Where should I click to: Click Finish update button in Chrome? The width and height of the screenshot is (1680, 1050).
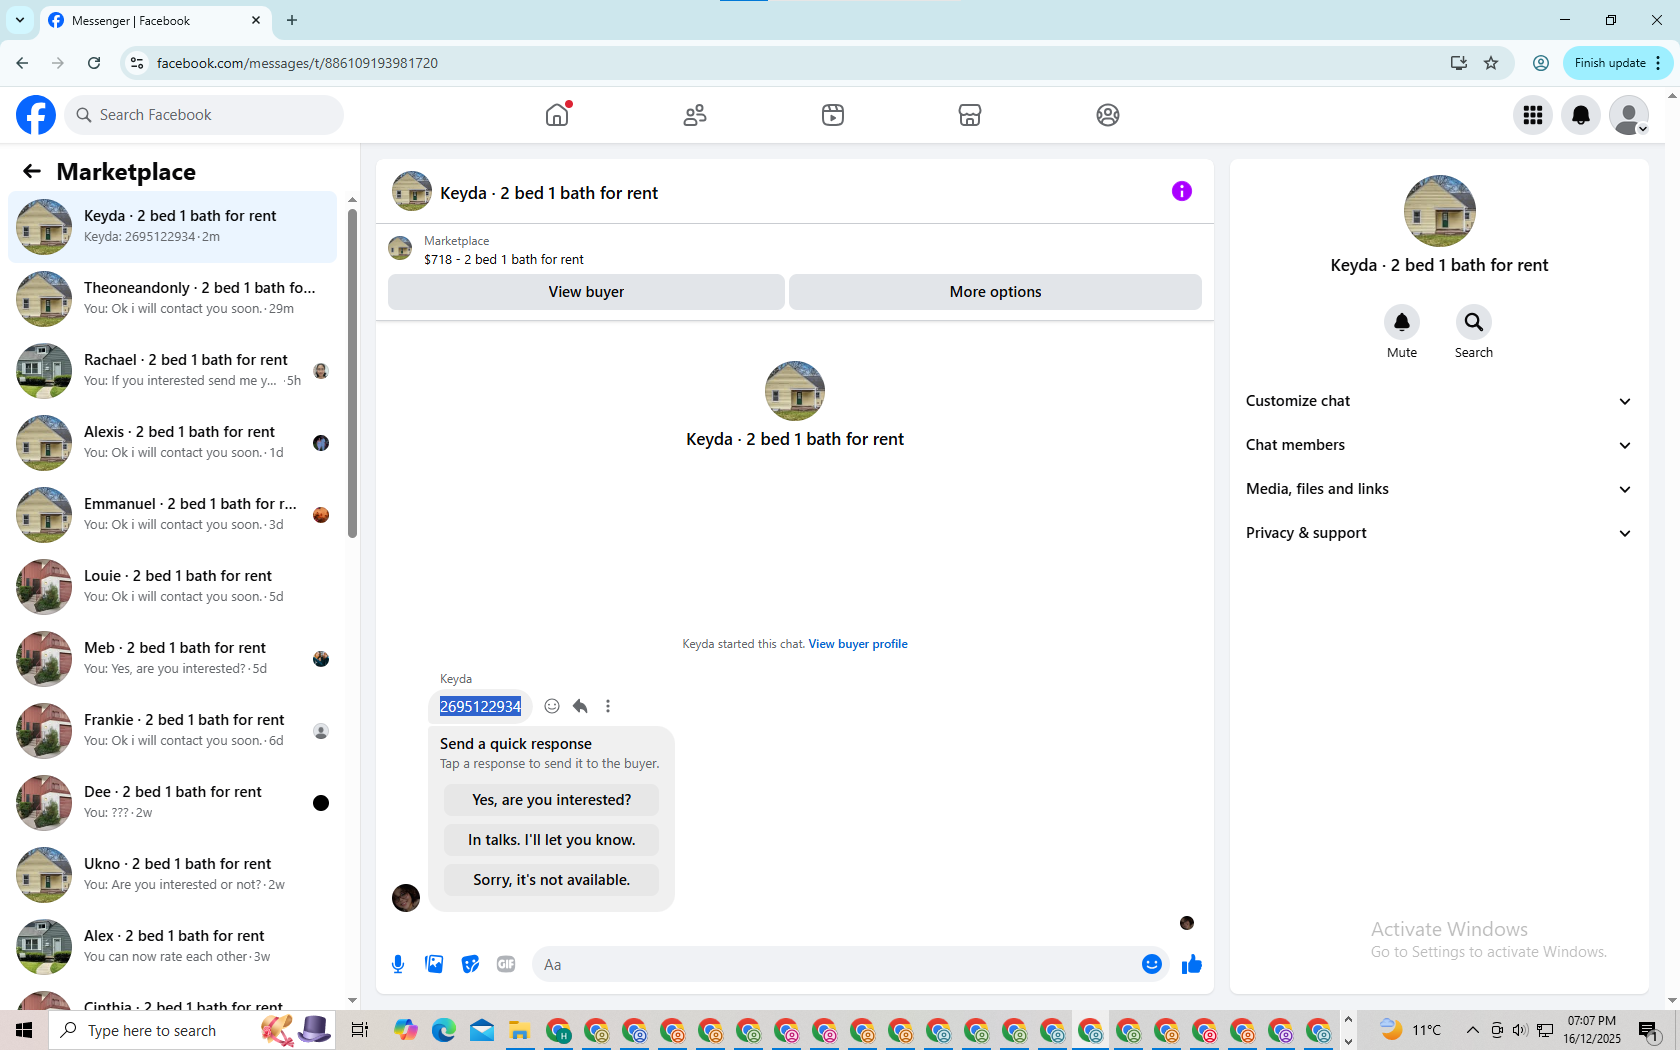pyautogui.click(x=1617, y=63)
